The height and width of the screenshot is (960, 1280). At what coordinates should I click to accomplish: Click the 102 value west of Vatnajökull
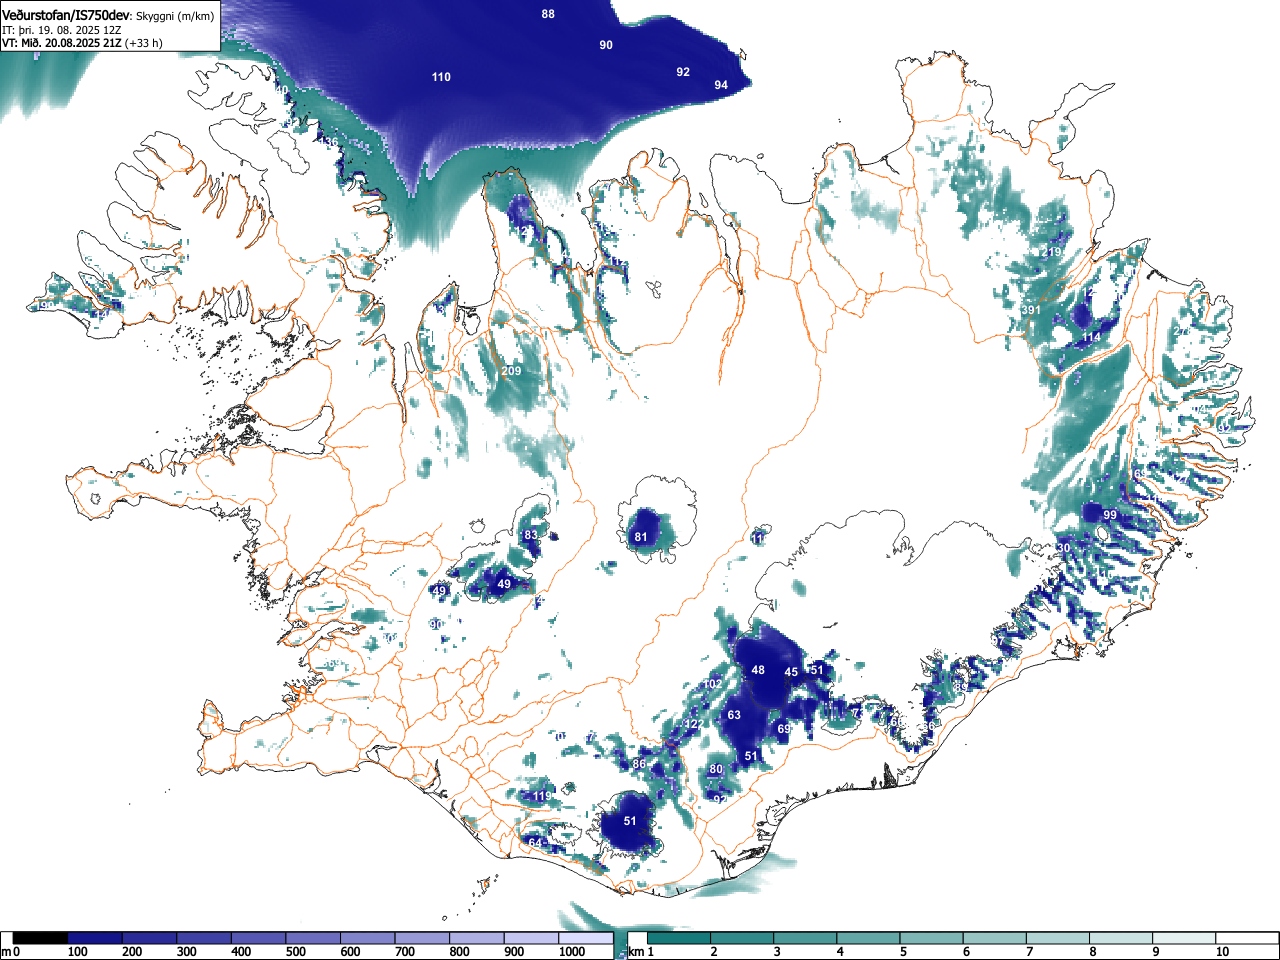(713, 684)
